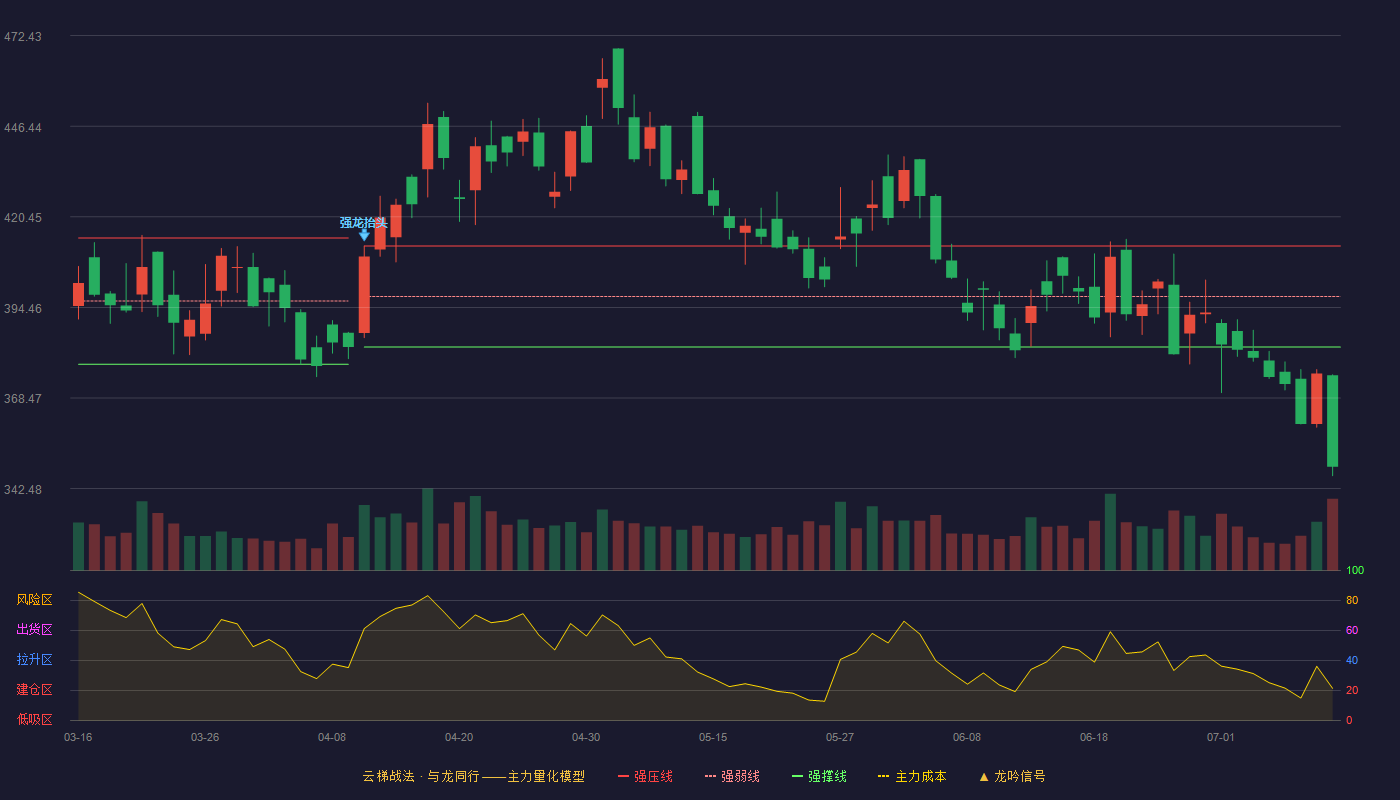Click the 07-01 date axis label

pyautogui.click(x=1221, y=737)
